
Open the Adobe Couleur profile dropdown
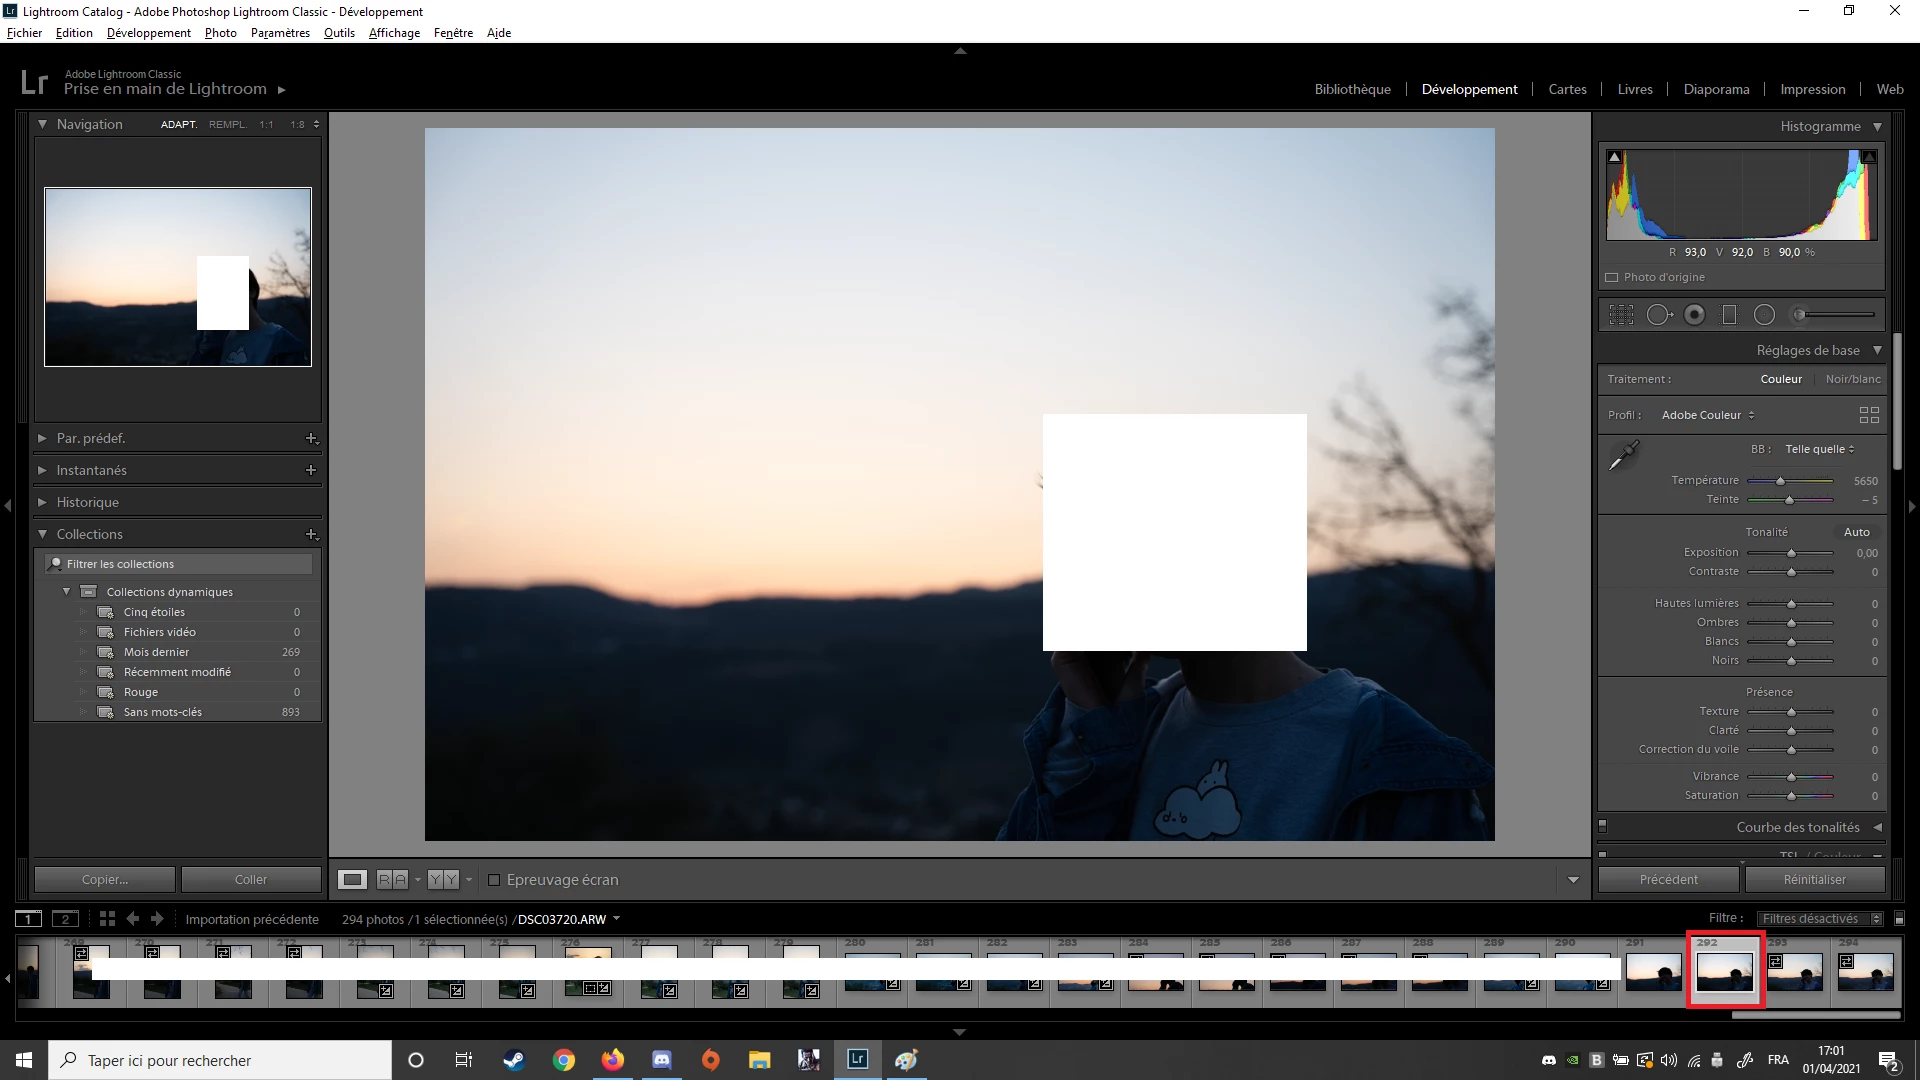(1707, 415)
